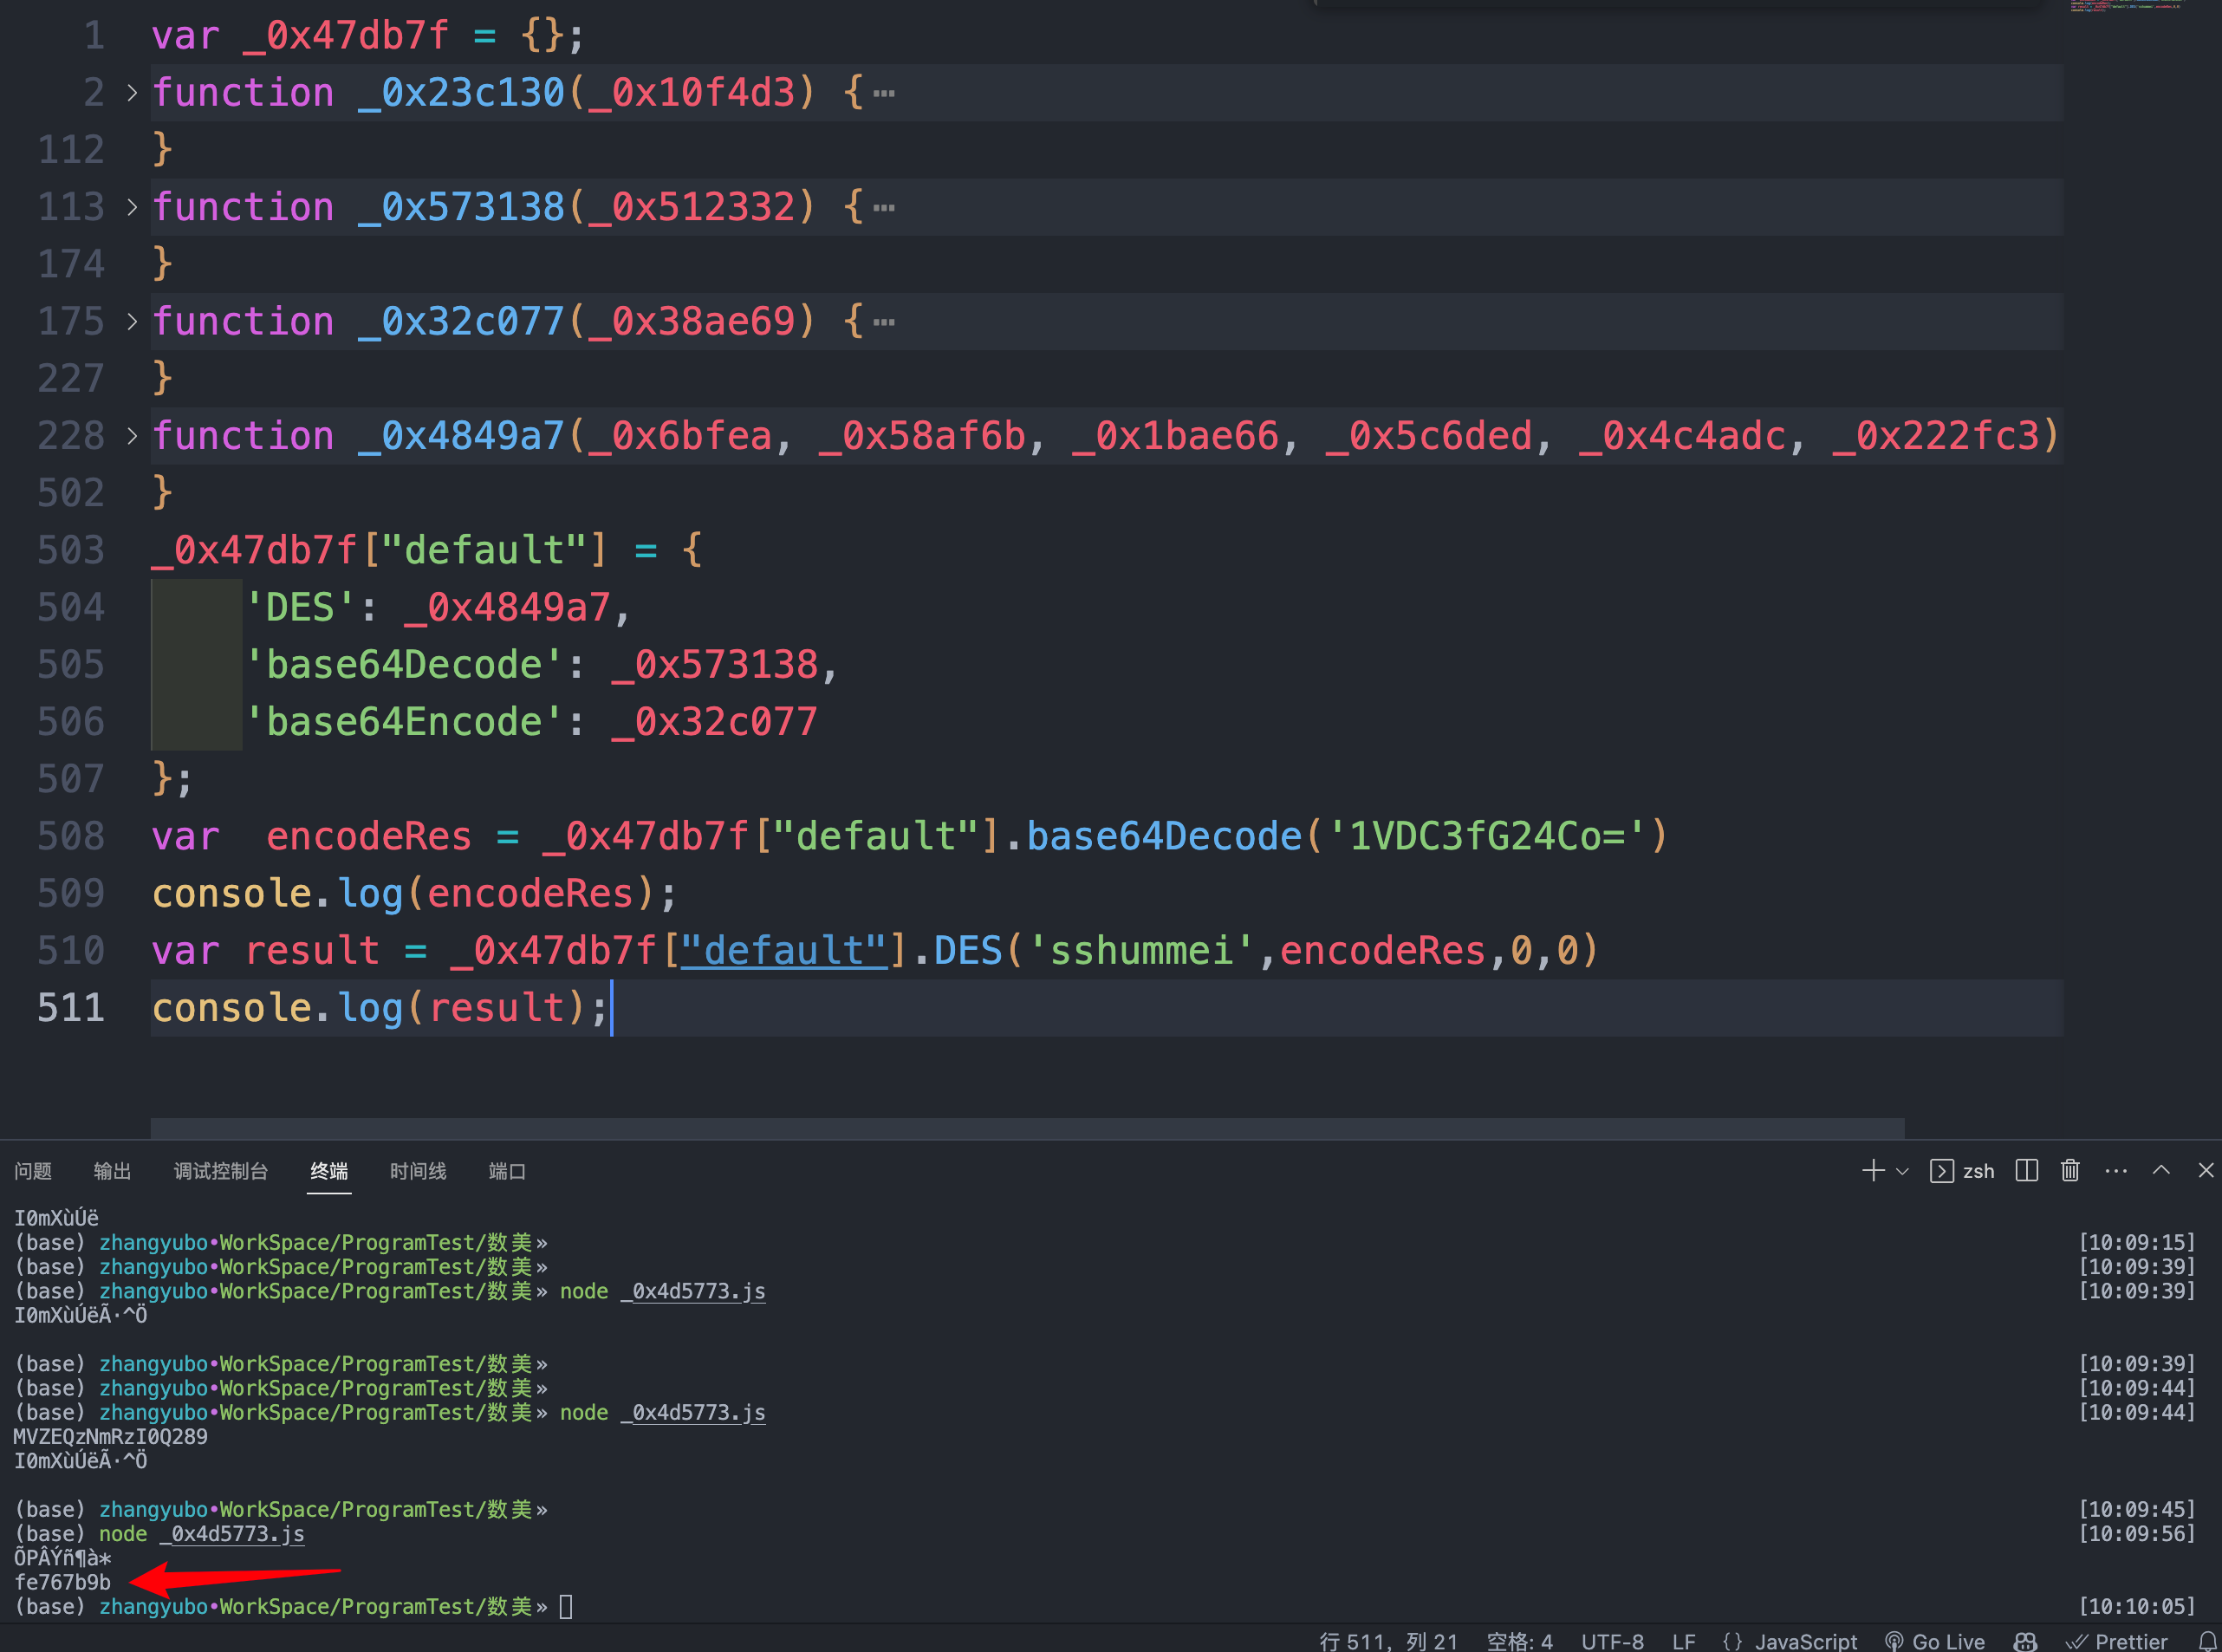Select the 终端 tab
Viewport: 2222px width, 1652px height.
(329, 1171)
